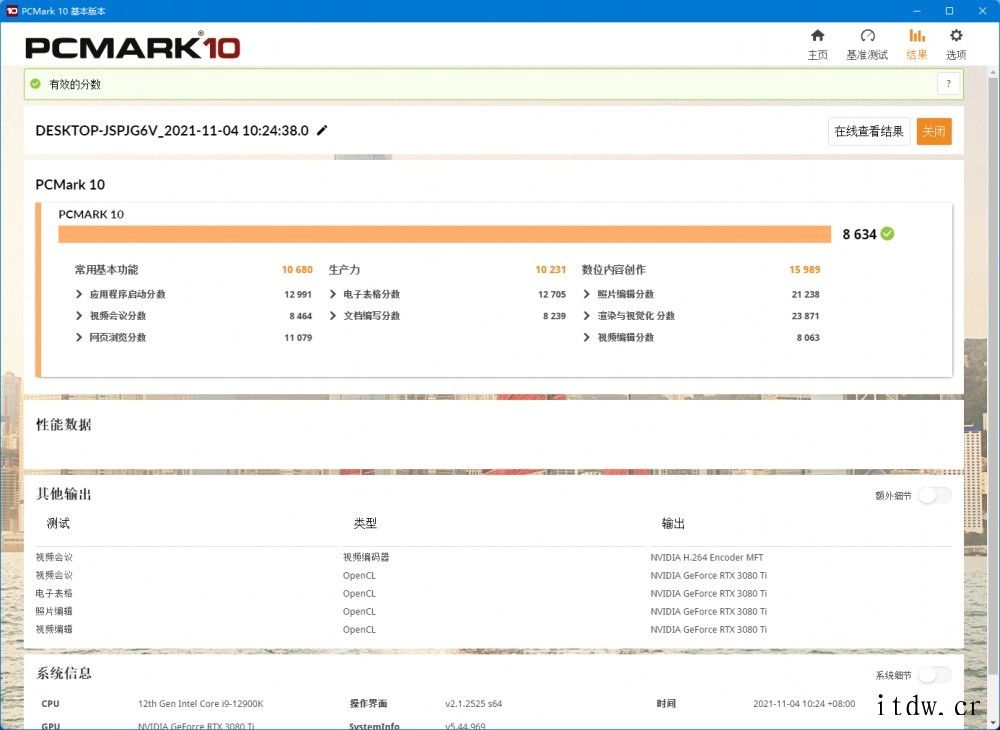
Task: Click the 操作界面 version v2.1.2525 s64
Action: point(473,704)
